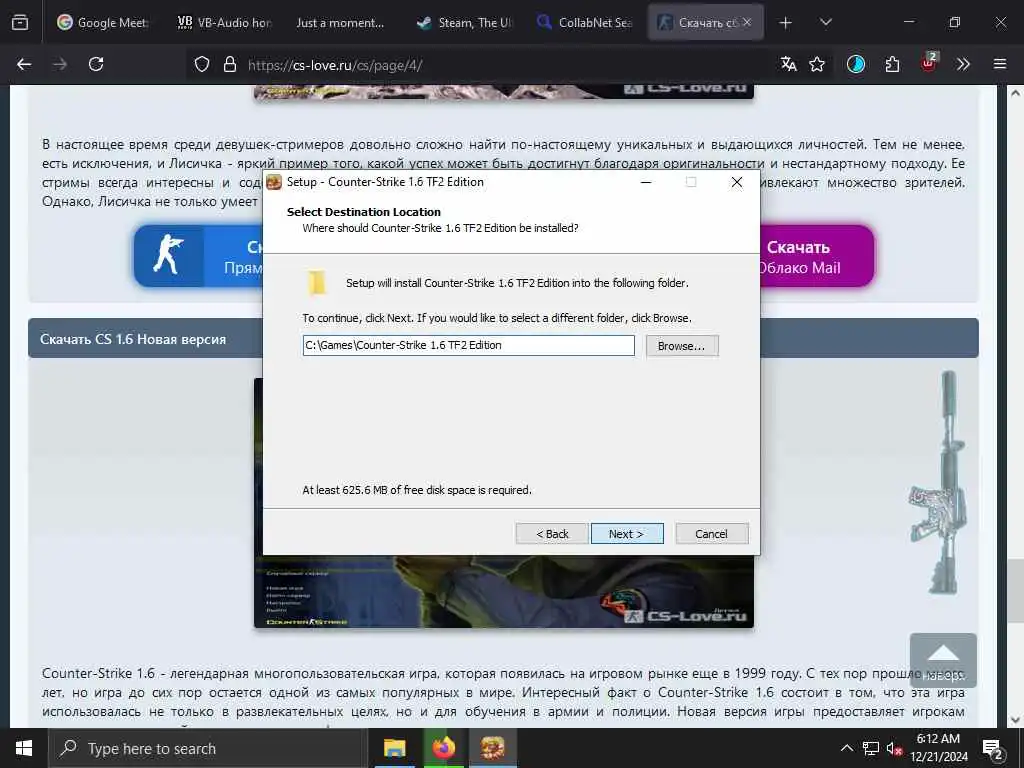The height and width of the screenshot is (768, 1024).
Task: Go back in the setup wizard
Action: pyautogui.click(x=552, y=534)
